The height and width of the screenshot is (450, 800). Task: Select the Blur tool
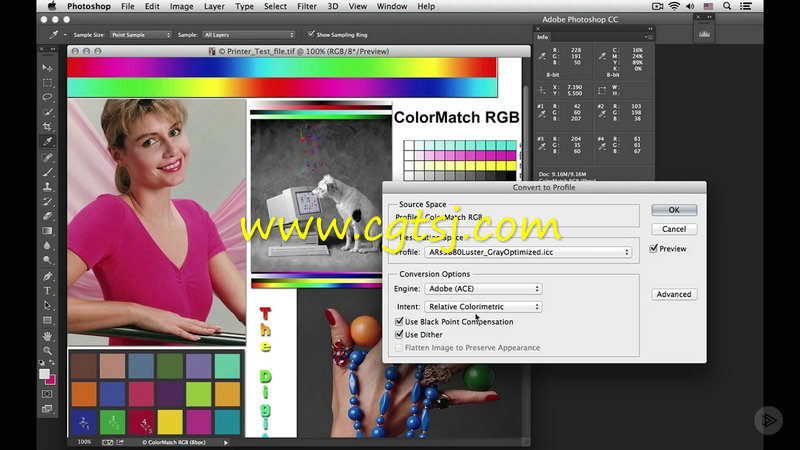pos(47,246)
